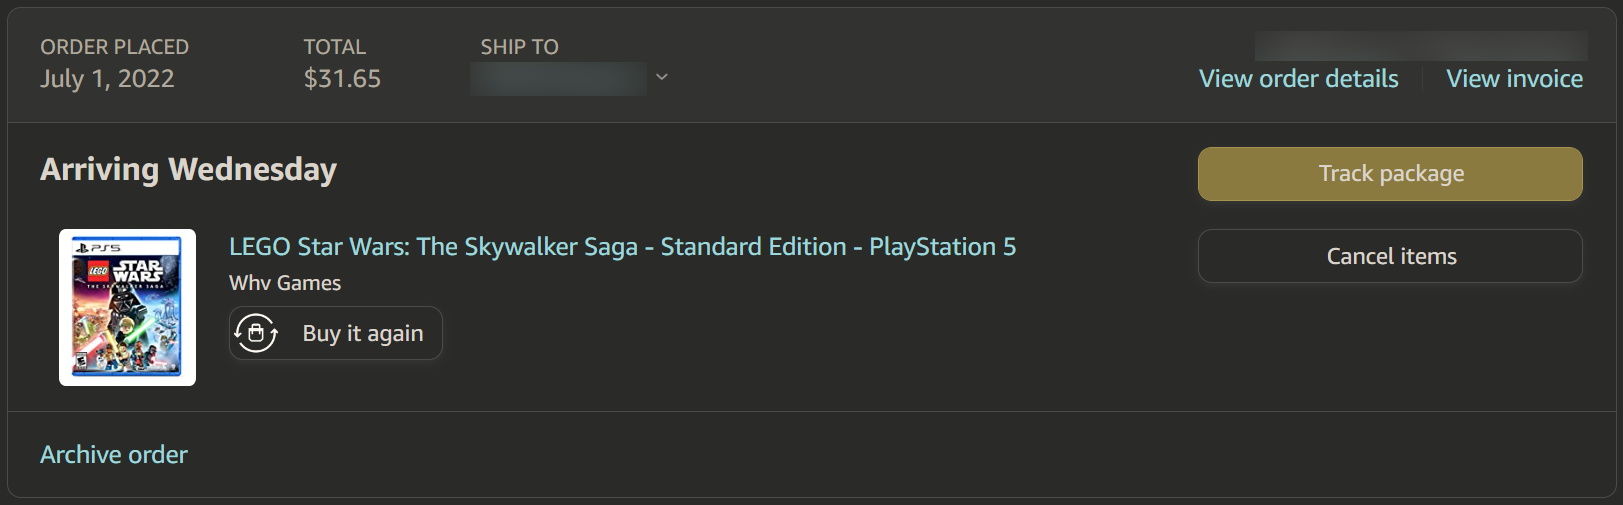Click the $31.65 order total

tap(342, 79)
